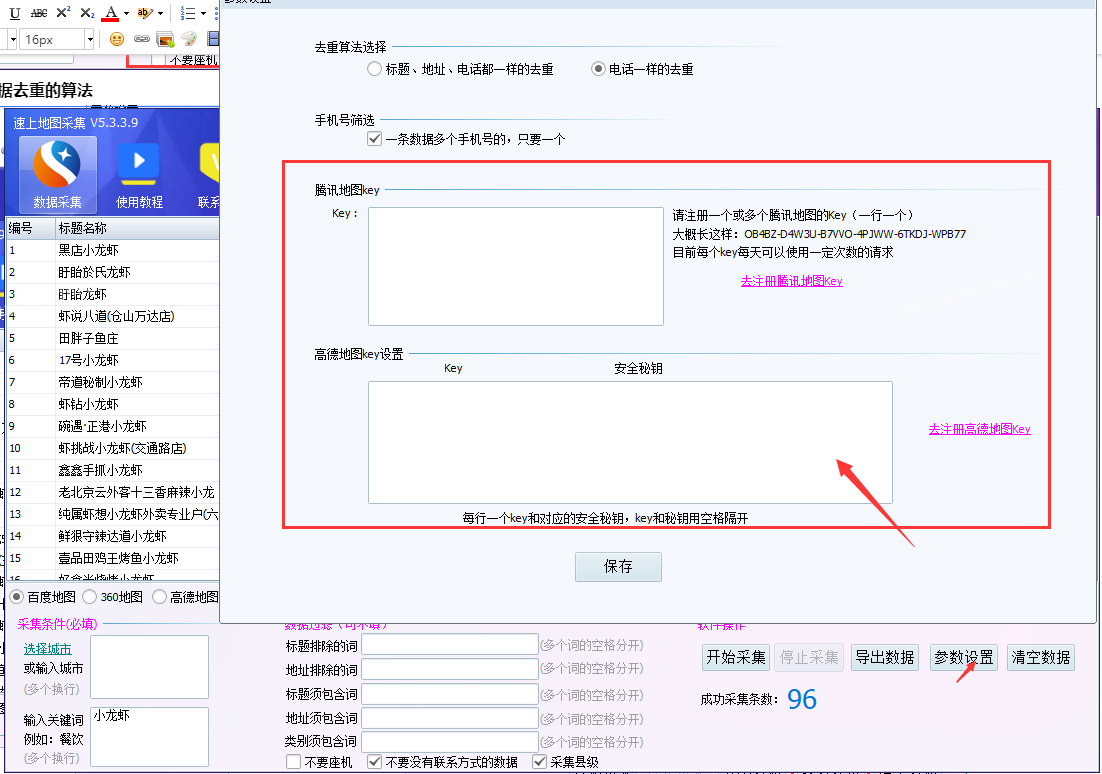Insert a numbered list
1102x774 pixels.
pos(188,13)
